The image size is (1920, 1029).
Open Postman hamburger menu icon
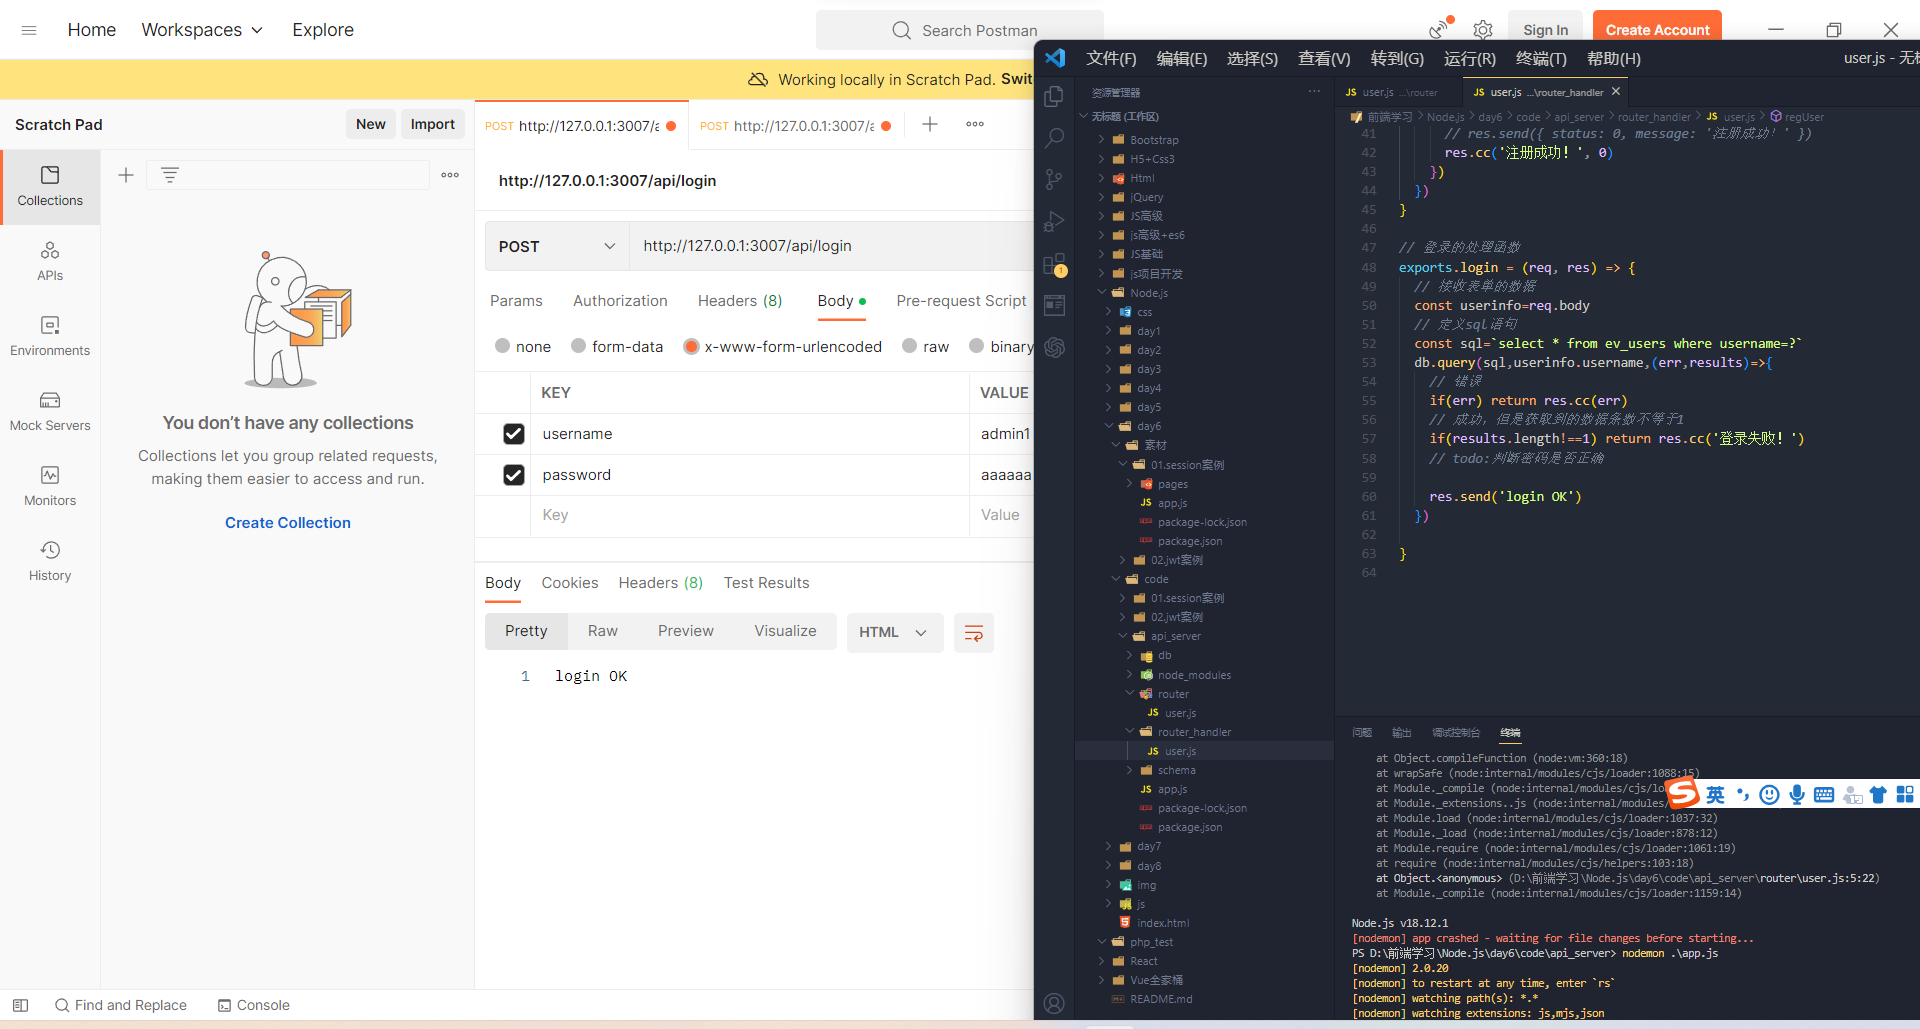point(29,30)
